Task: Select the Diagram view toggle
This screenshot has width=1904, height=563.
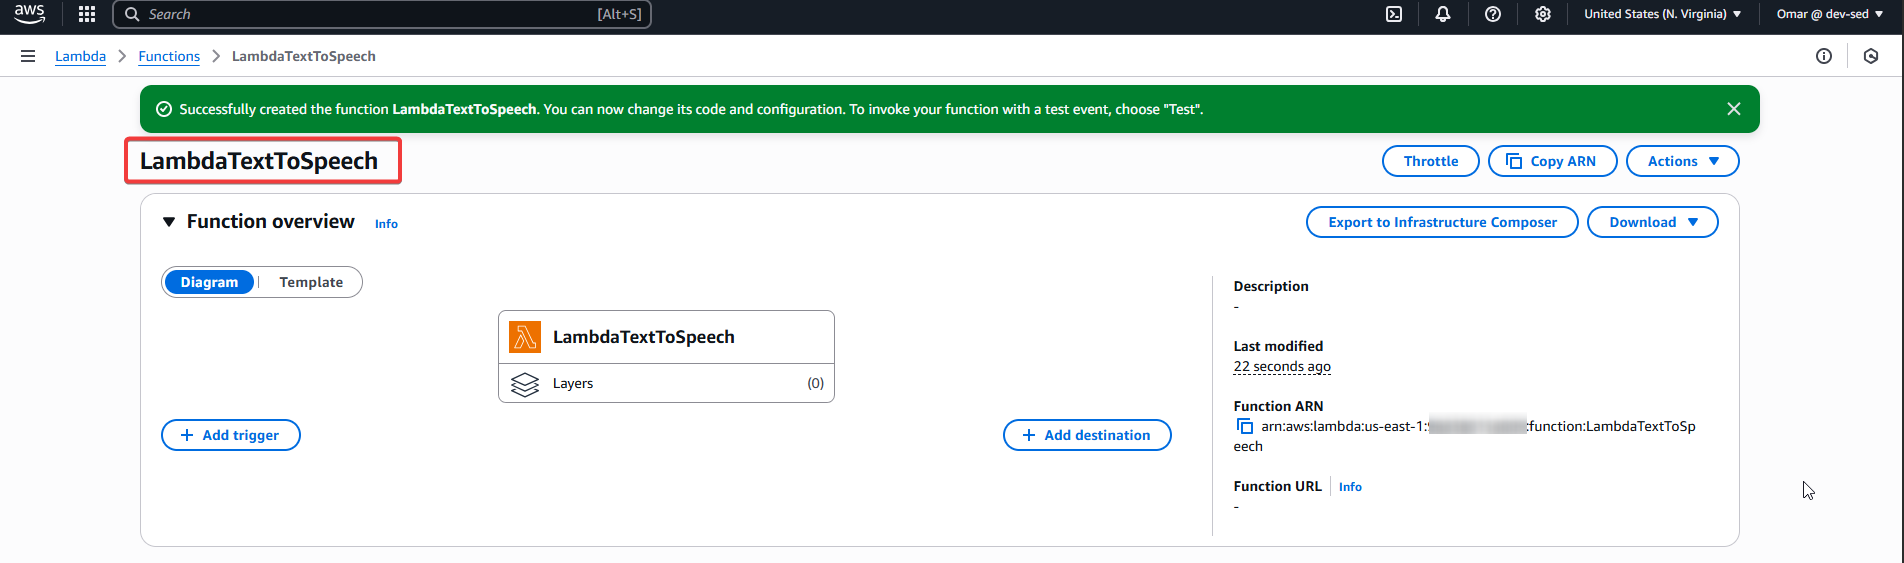Action: tap(209, 282)
